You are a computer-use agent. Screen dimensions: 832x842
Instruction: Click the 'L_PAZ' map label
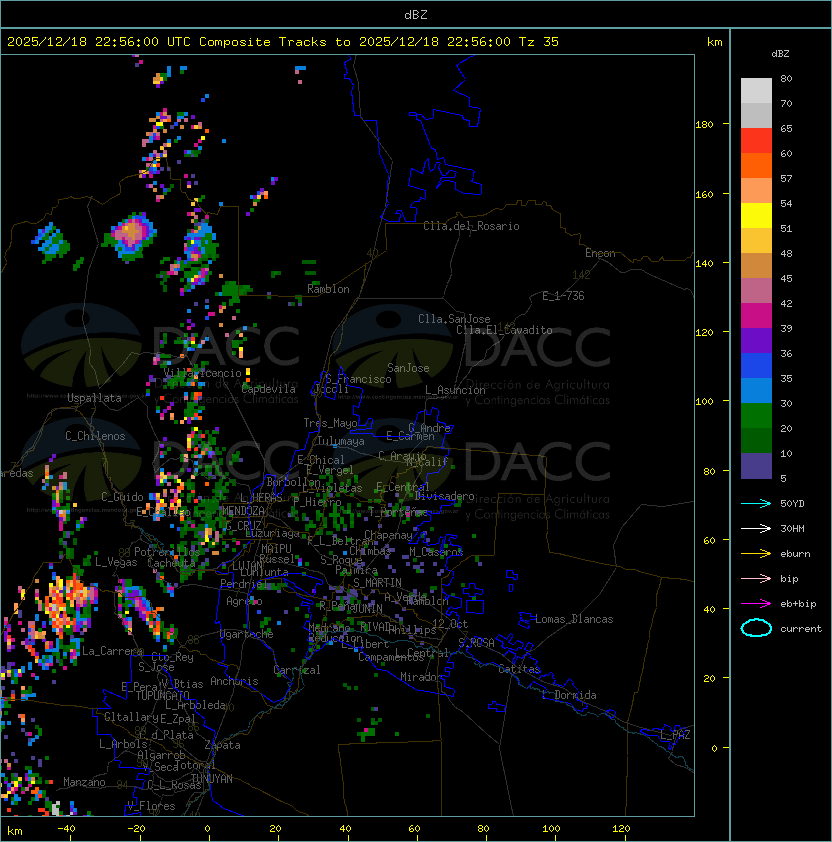[675, 735]
